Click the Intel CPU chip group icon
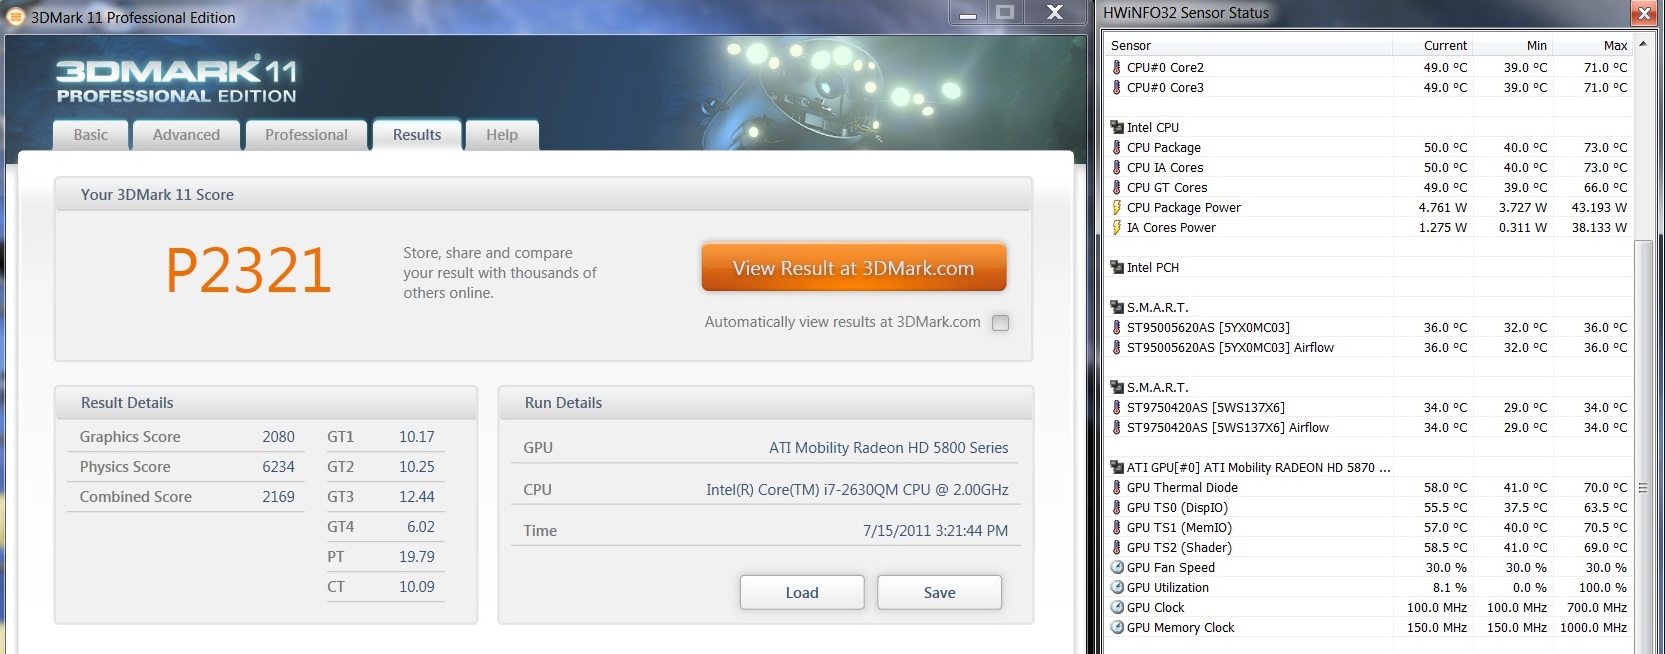The image size is (1665, 654). [x=1117, y=127]
